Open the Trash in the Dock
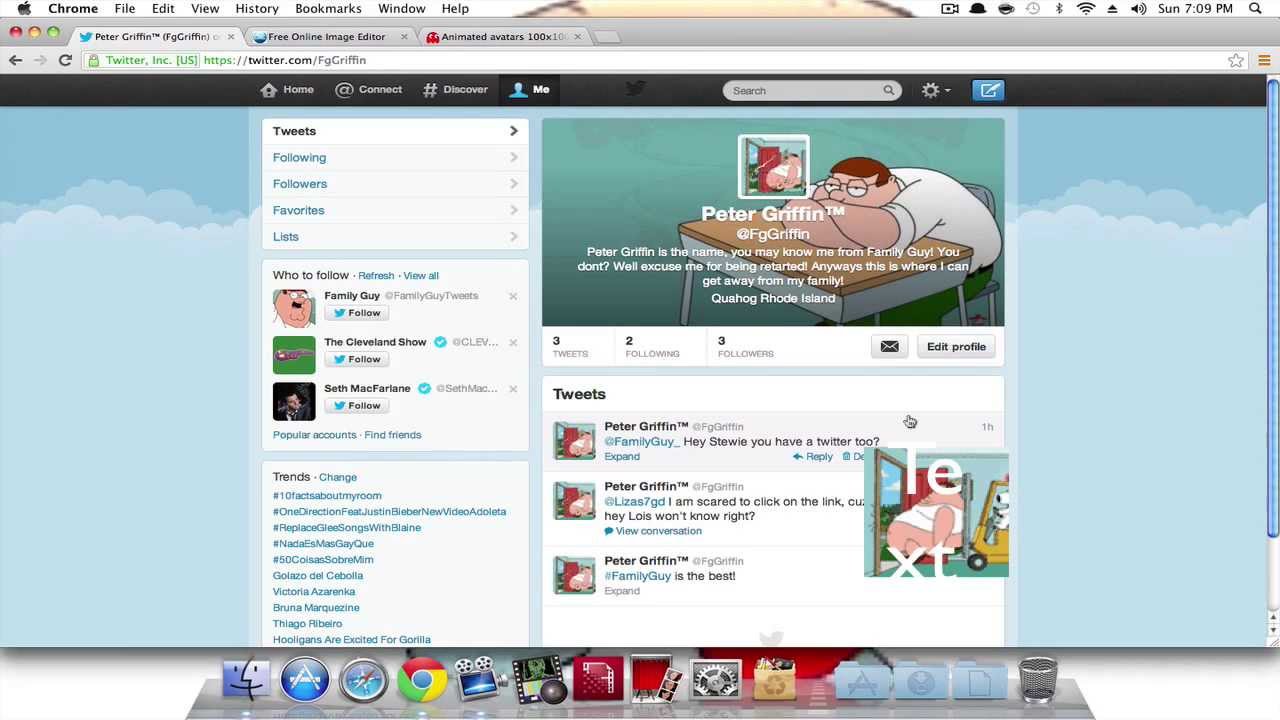The width and height of the screenshot is (1280, 720). [x=1038, y=681]
